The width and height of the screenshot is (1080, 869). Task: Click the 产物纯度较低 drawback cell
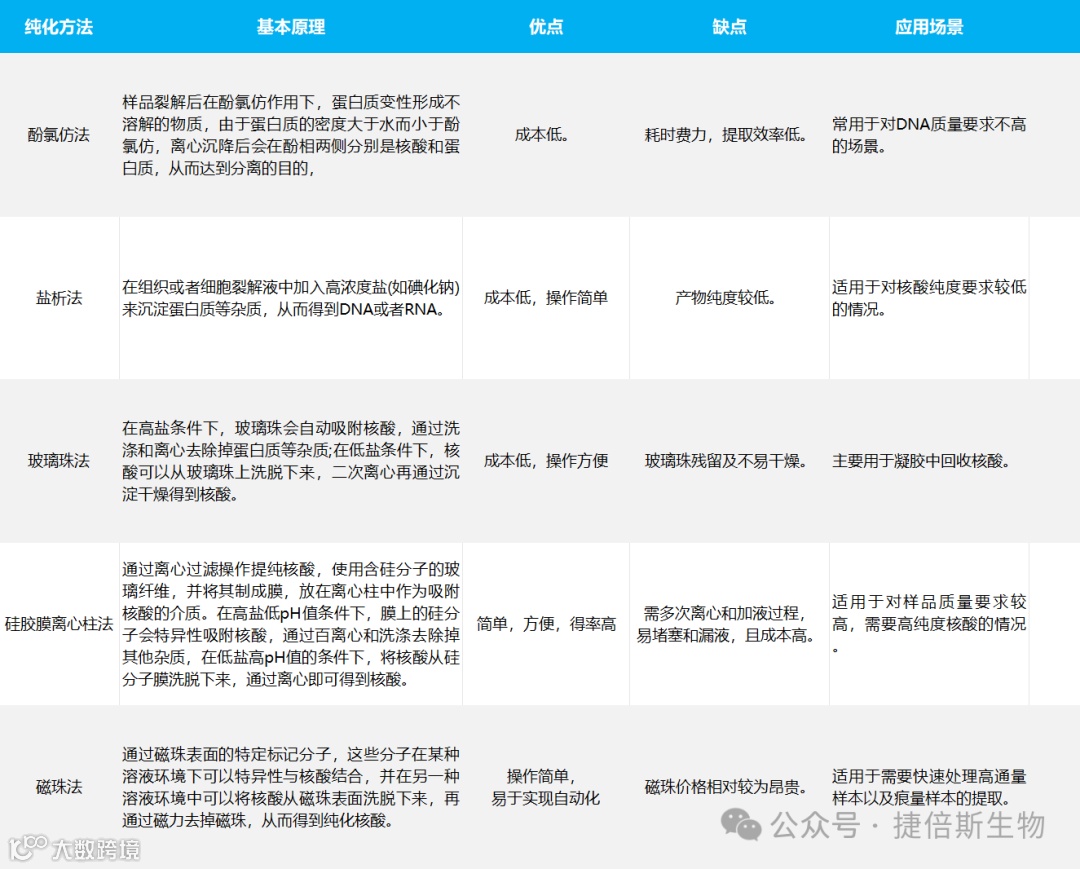tap(727, 298)
